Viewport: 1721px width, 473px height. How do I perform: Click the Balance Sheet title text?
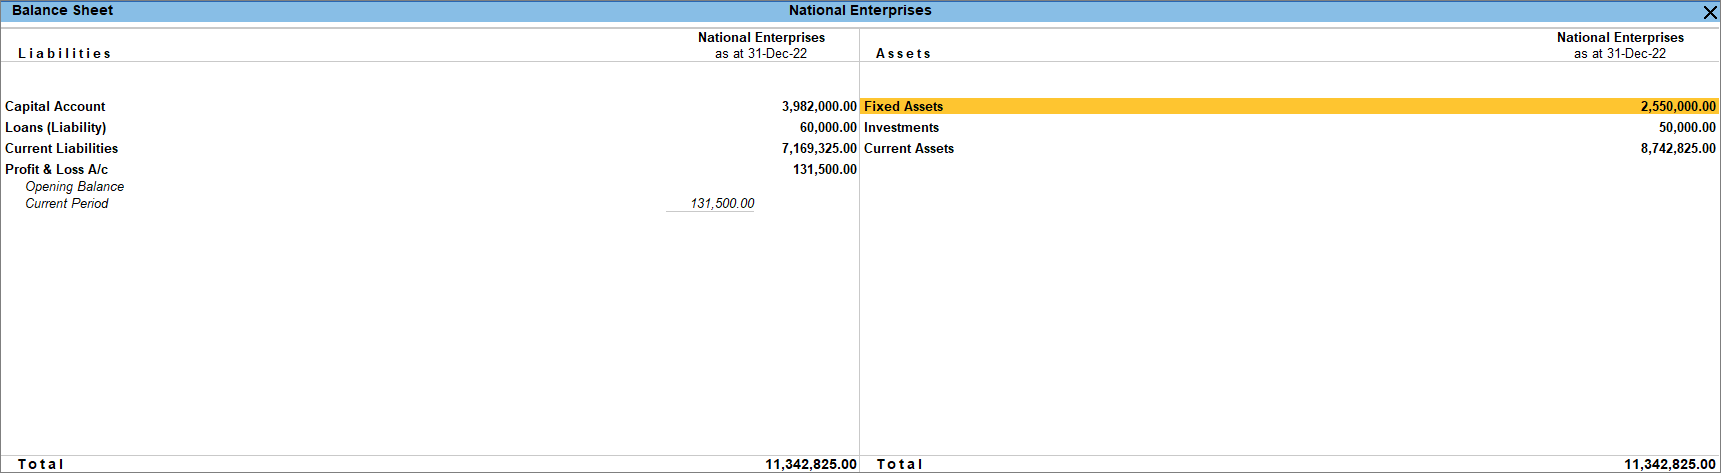62,10
